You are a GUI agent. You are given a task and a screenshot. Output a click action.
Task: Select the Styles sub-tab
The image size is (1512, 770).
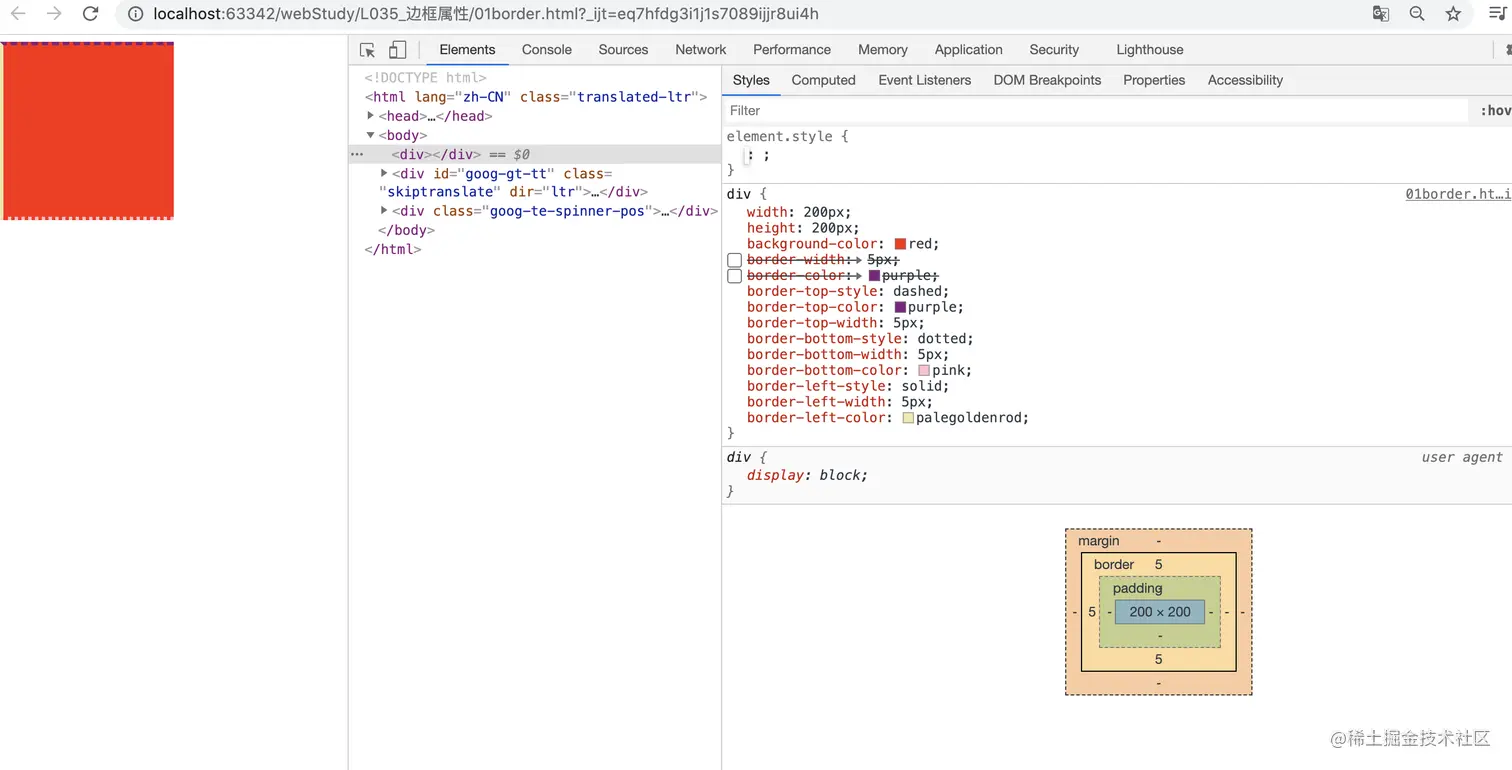[751, 80]
